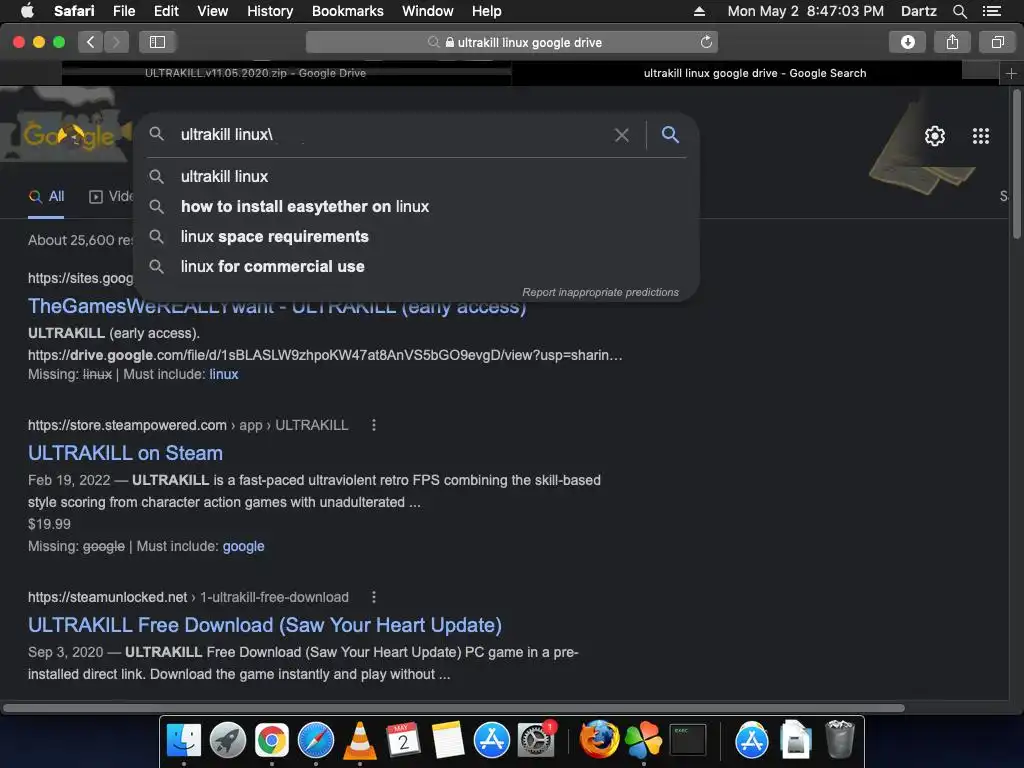Show the tab overview button
Image resolution: width=1024 pixels, height=768 pixels.
997,42
